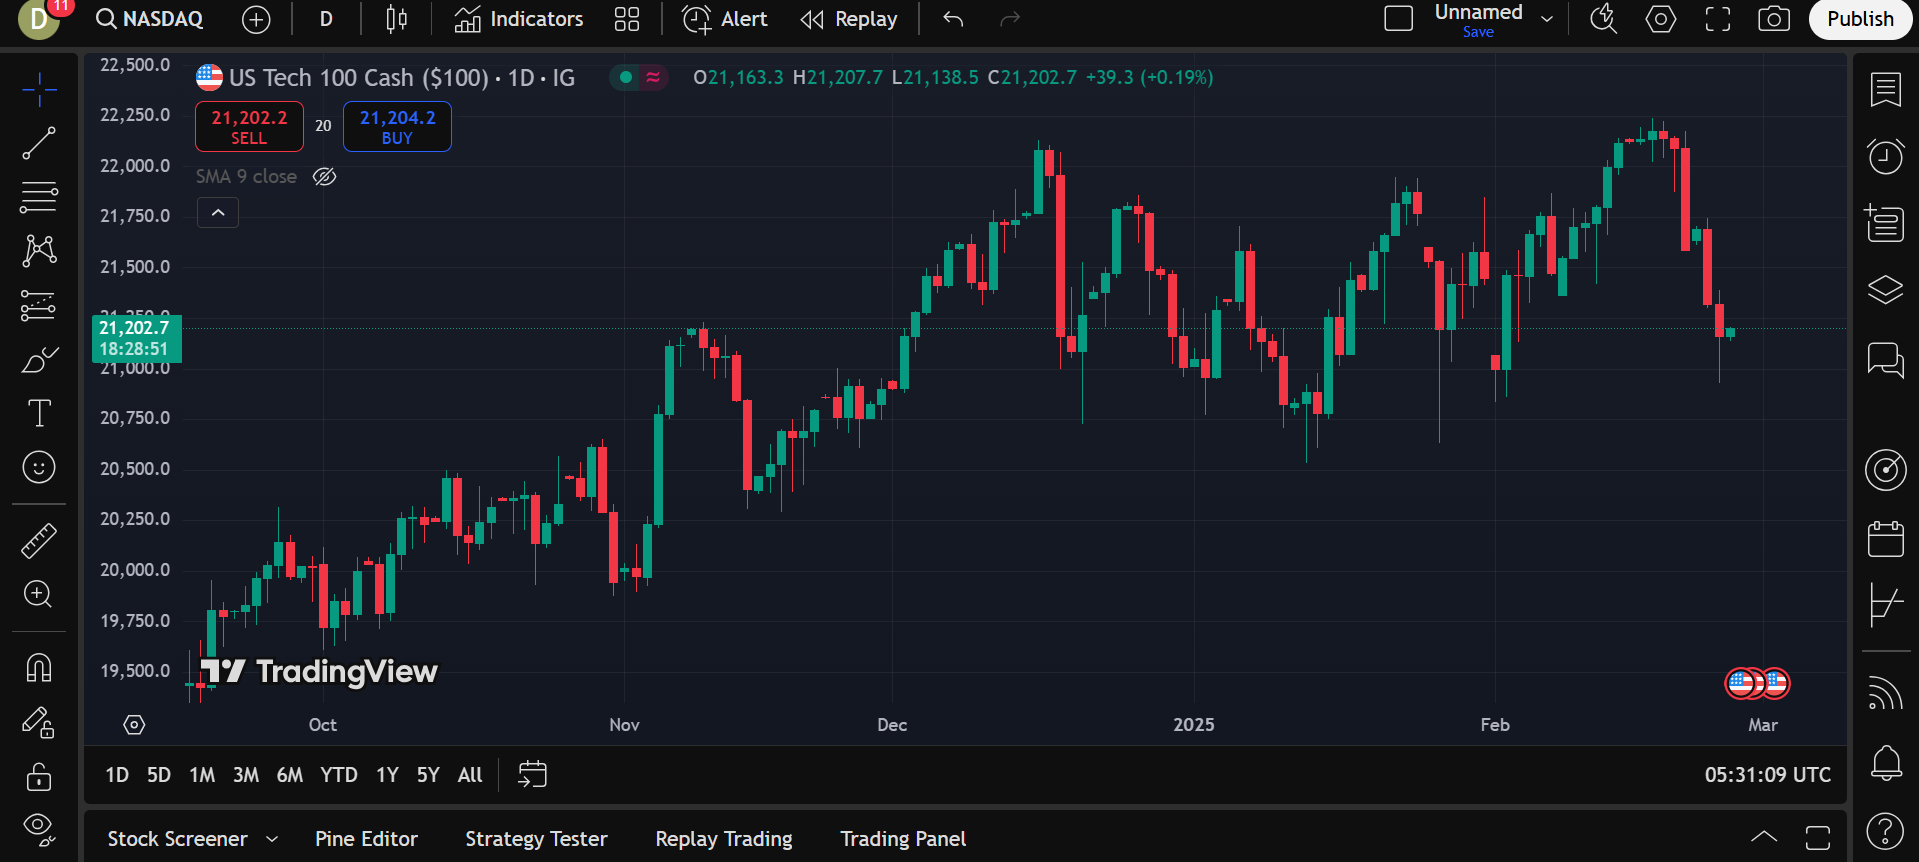This screenshot has height=862, width=1919.
Task: Select the ruler measure tool
Action: click(39, 540)
